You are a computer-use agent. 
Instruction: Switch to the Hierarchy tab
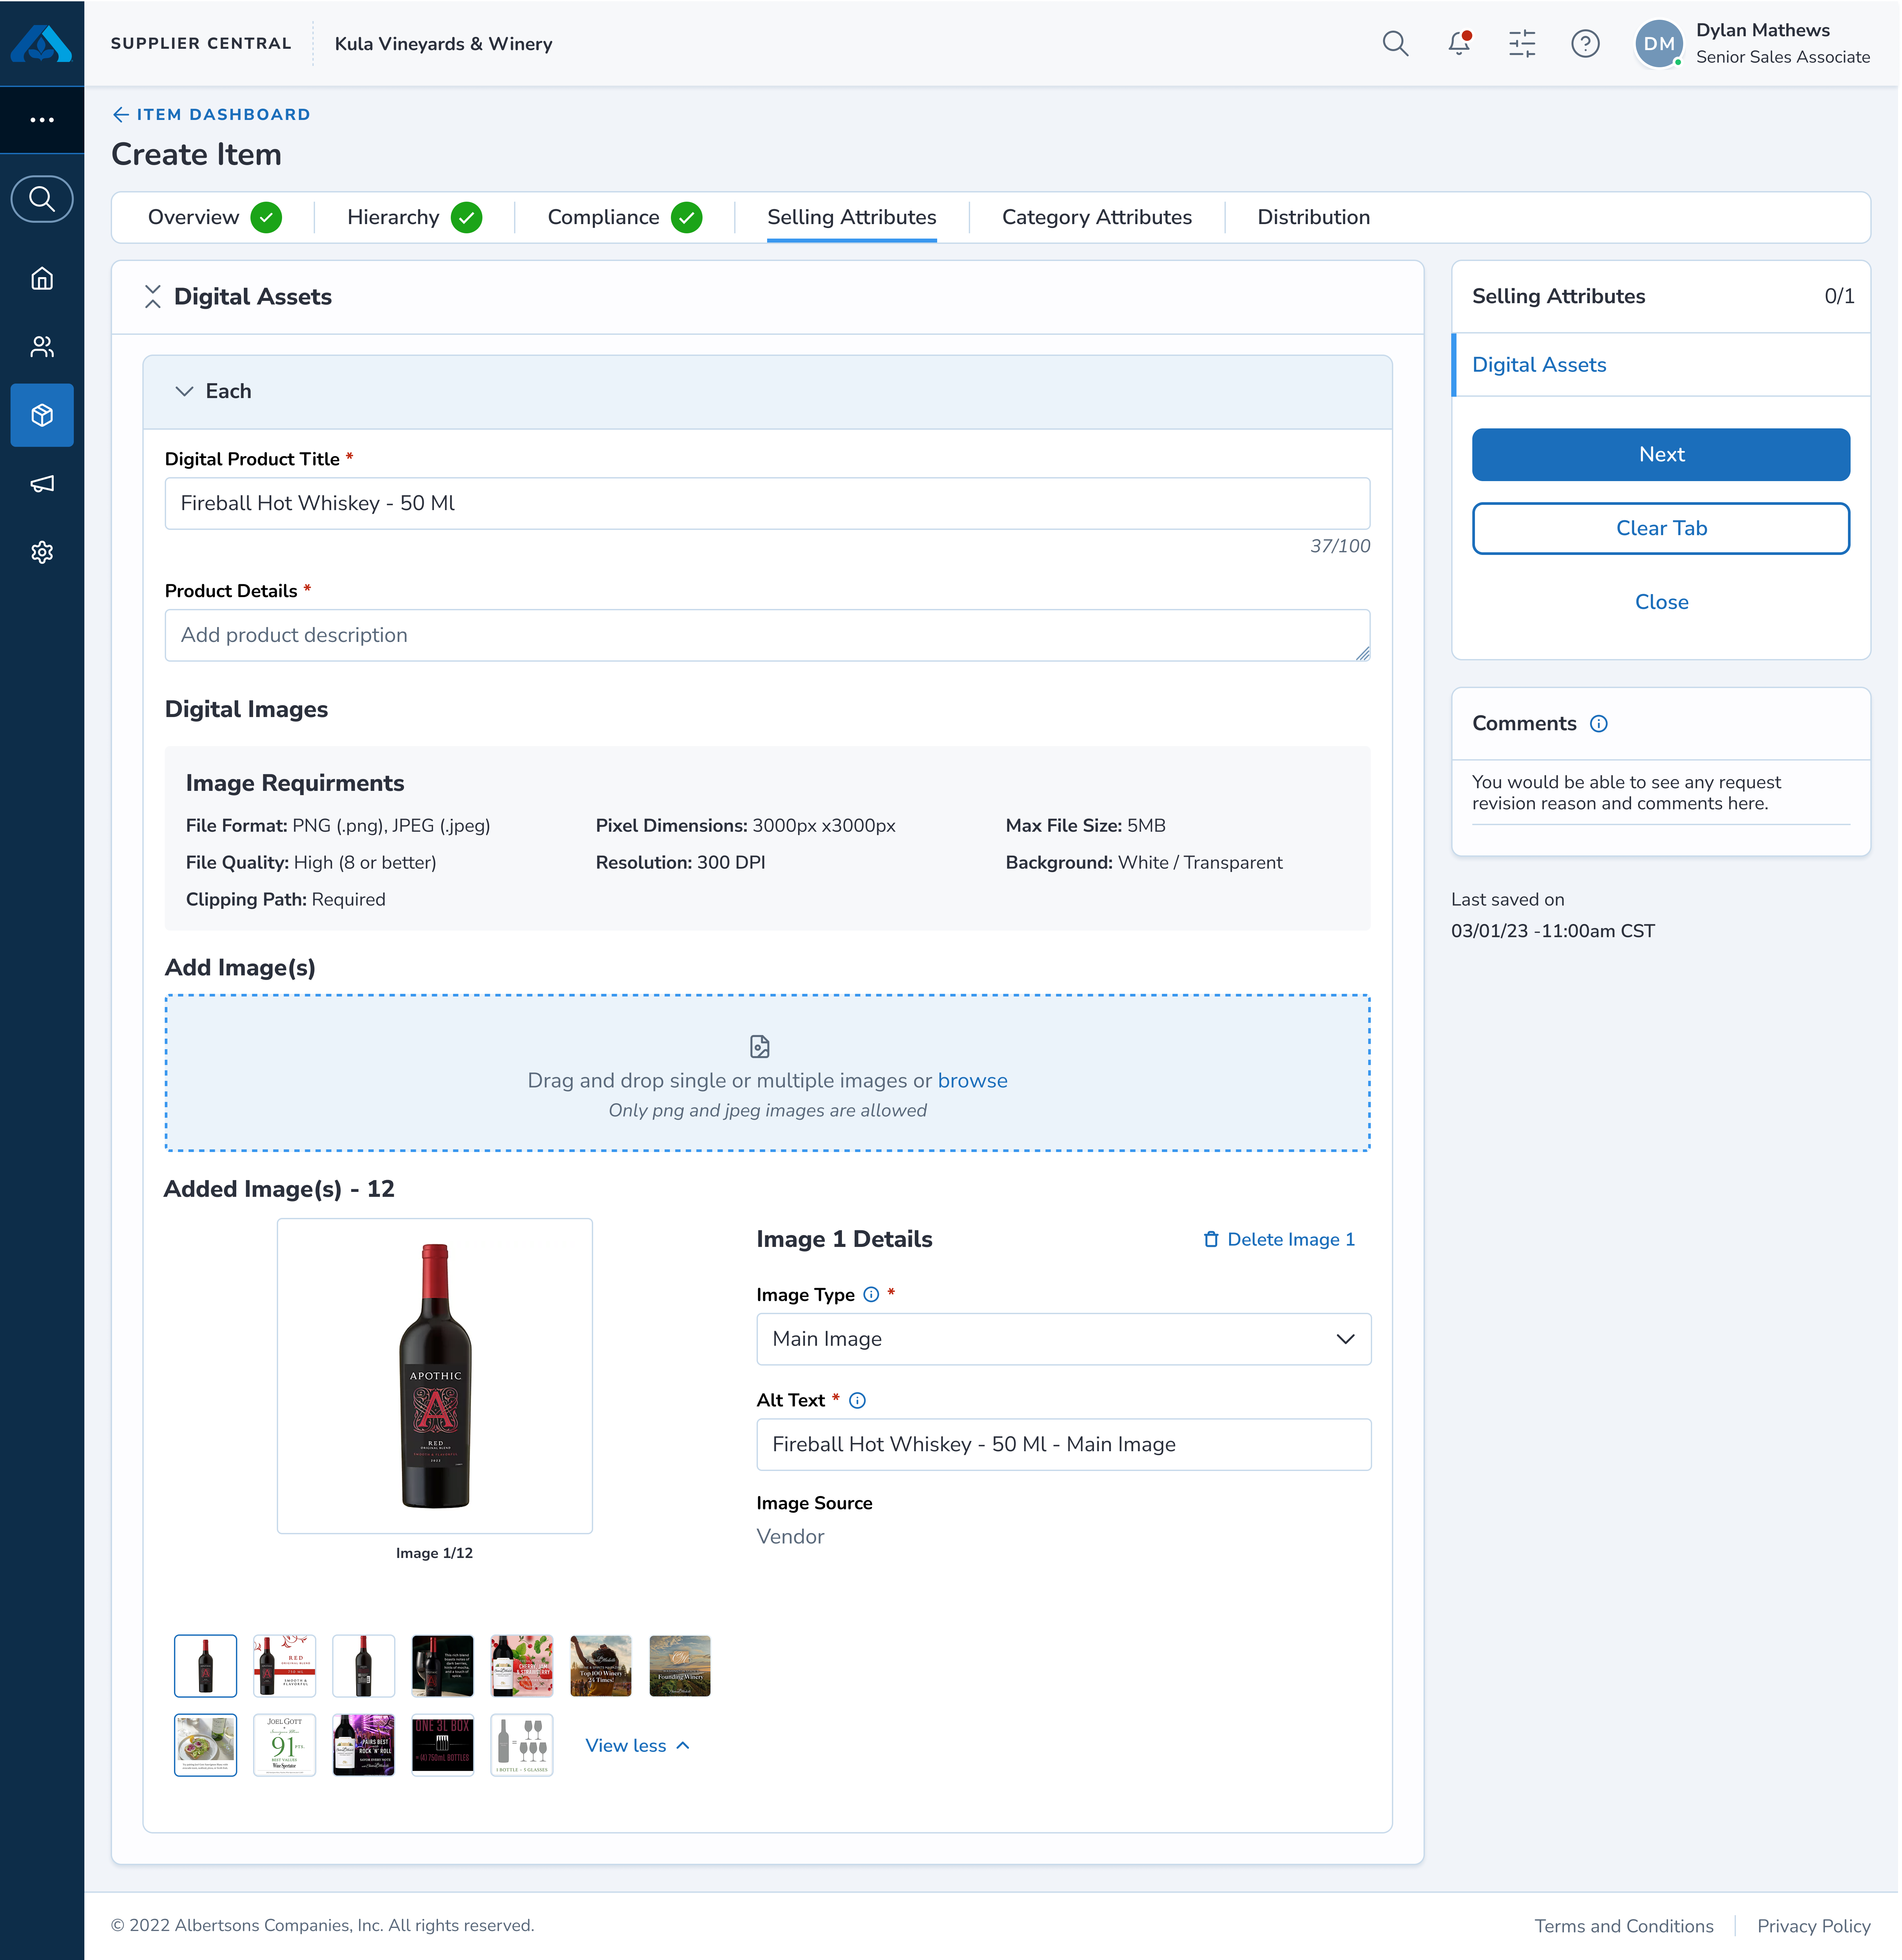point(393,217)
